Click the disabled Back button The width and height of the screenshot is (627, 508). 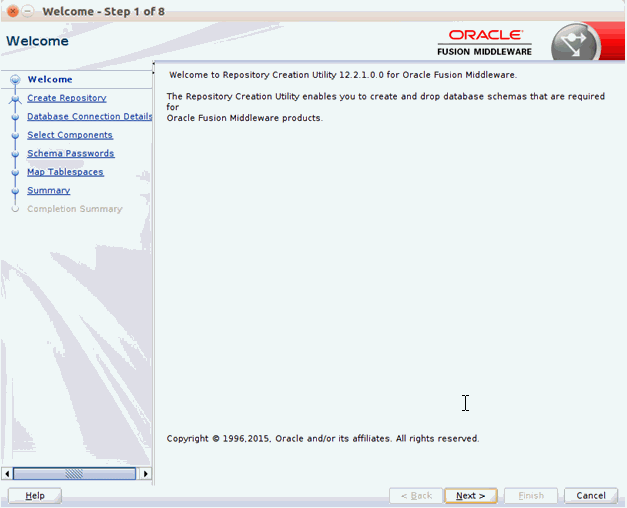pyautogui.click(x=416, y=496)
